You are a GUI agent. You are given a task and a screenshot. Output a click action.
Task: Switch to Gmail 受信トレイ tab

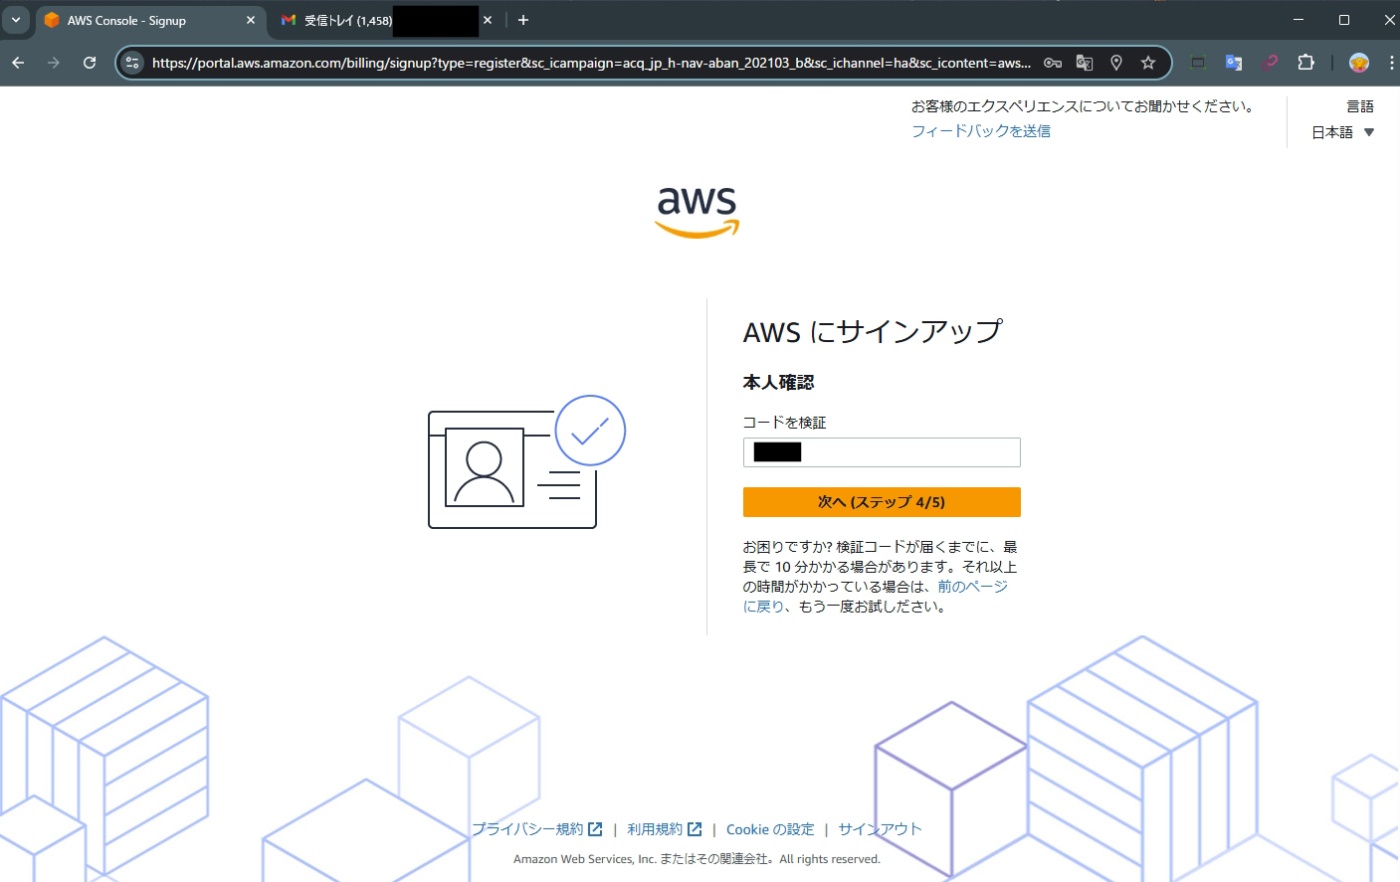point(385,20)
